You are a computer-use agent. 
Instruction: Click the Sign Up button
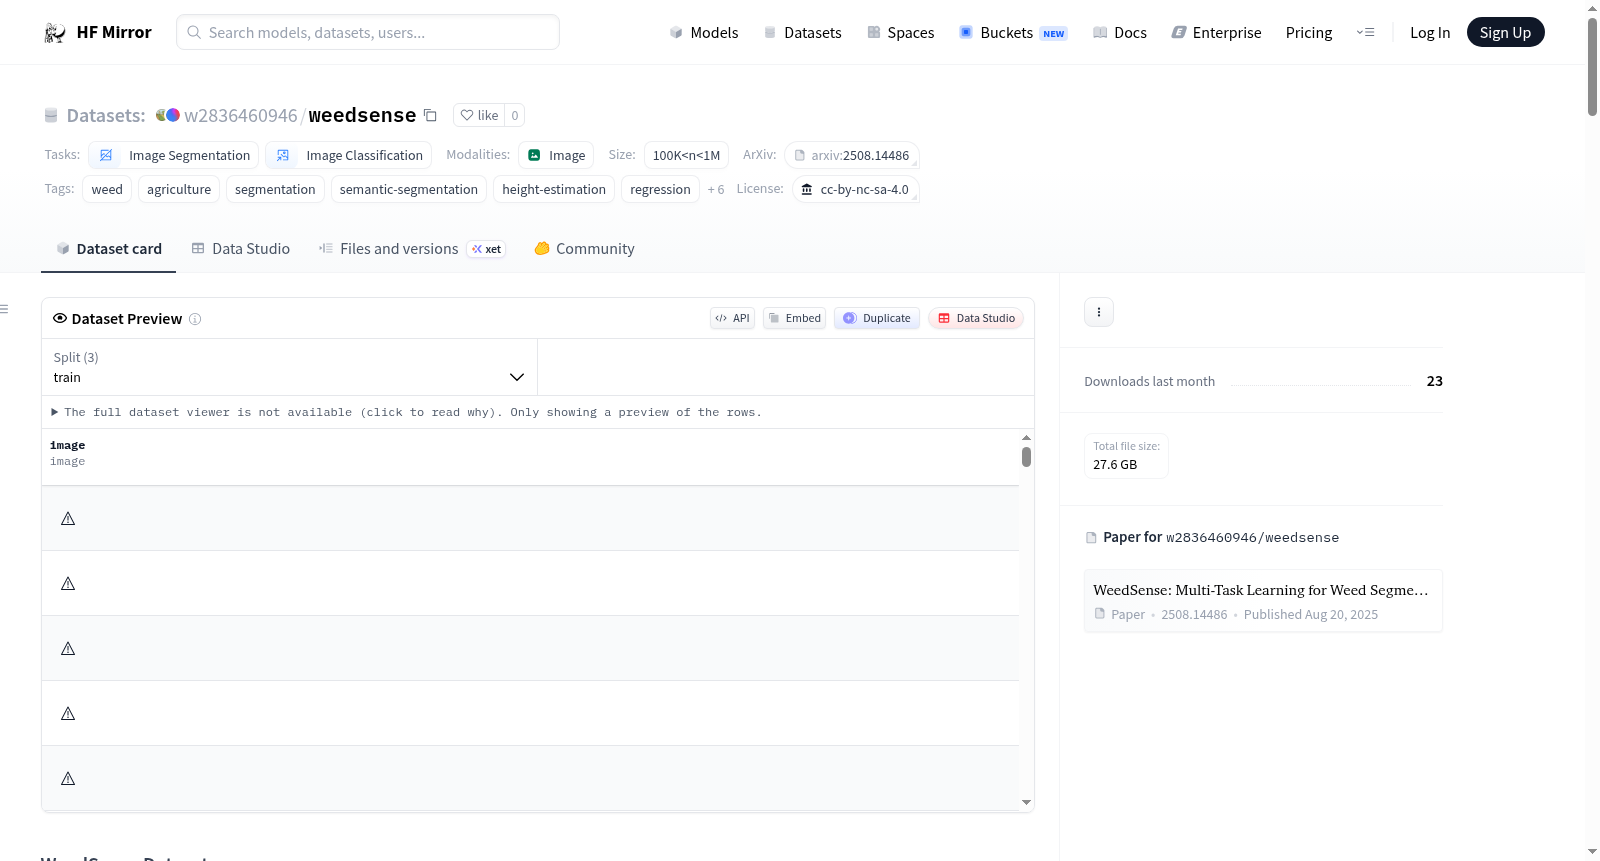(1505, 32)
